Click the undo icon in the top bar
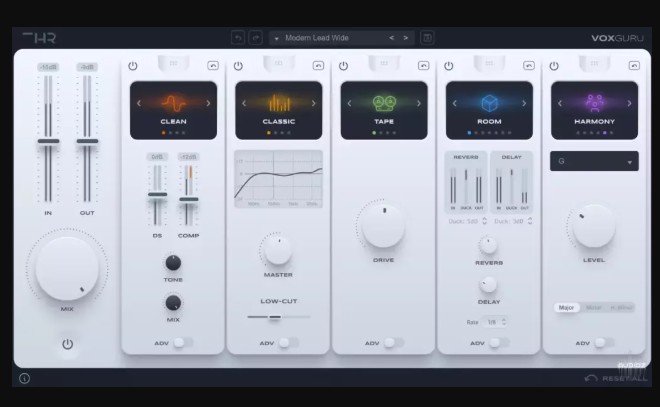 [x=237, y=38]
